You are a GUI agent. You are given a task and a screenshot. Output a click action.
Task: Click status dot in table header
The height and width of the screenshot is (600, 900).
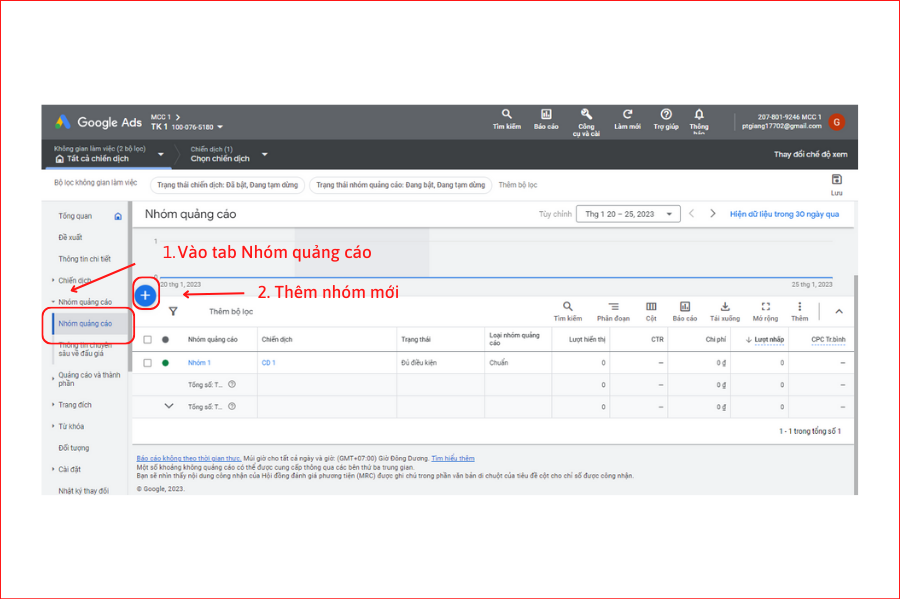(165, 339)
